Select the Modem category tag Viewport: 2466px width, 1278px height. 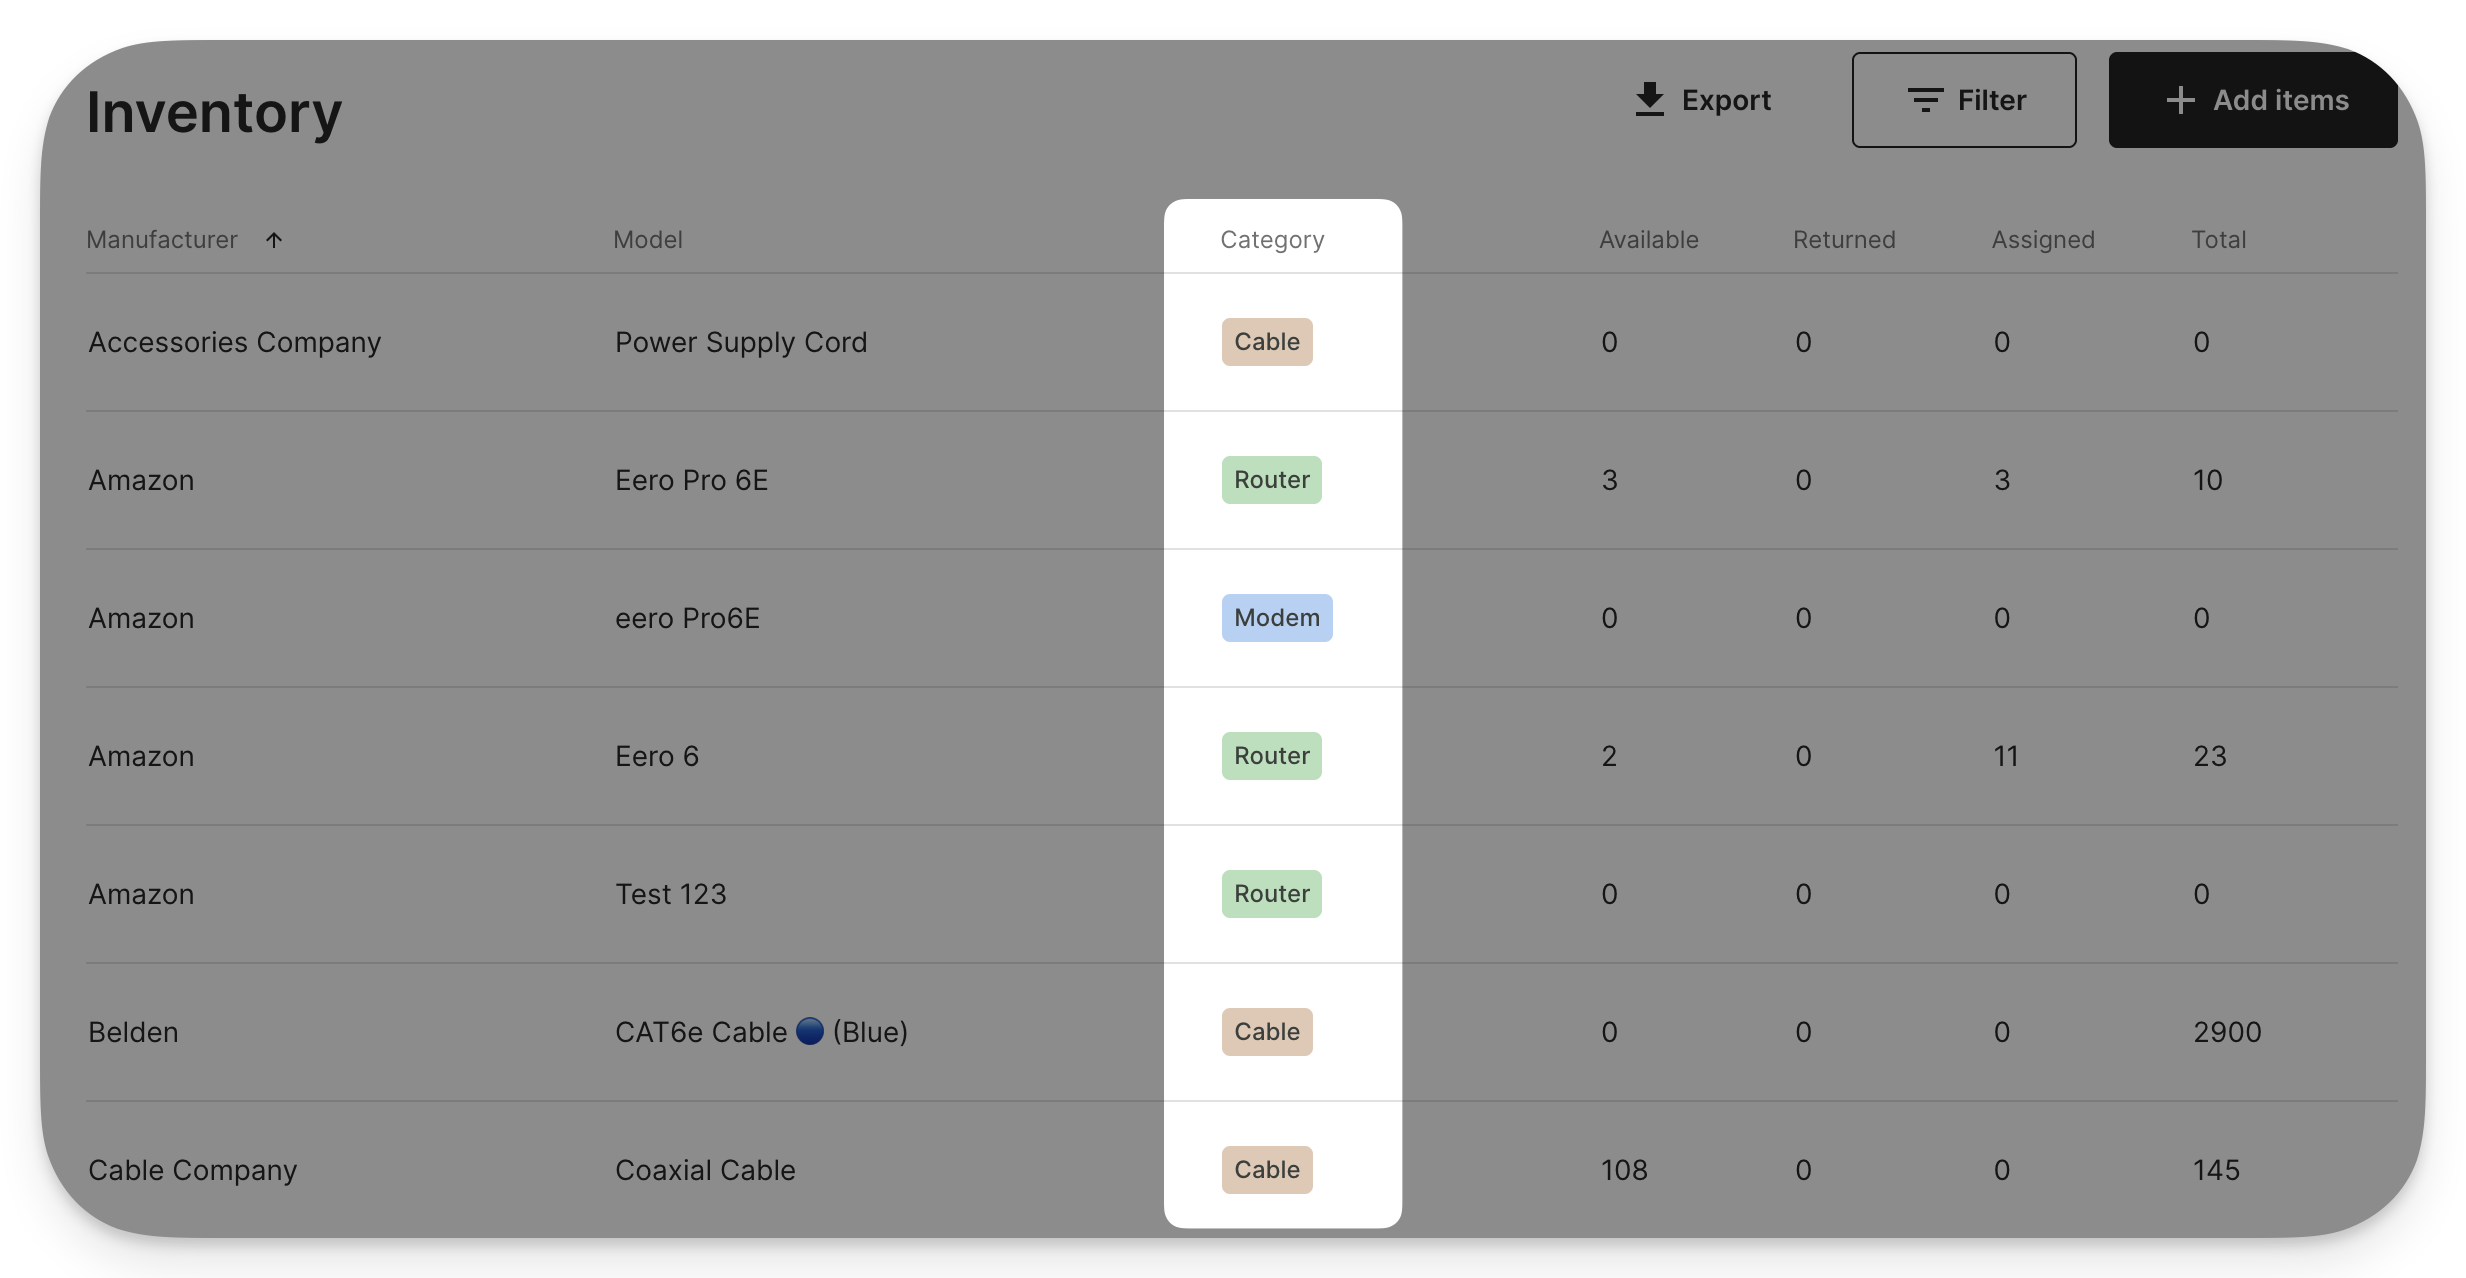point(1276,618)
